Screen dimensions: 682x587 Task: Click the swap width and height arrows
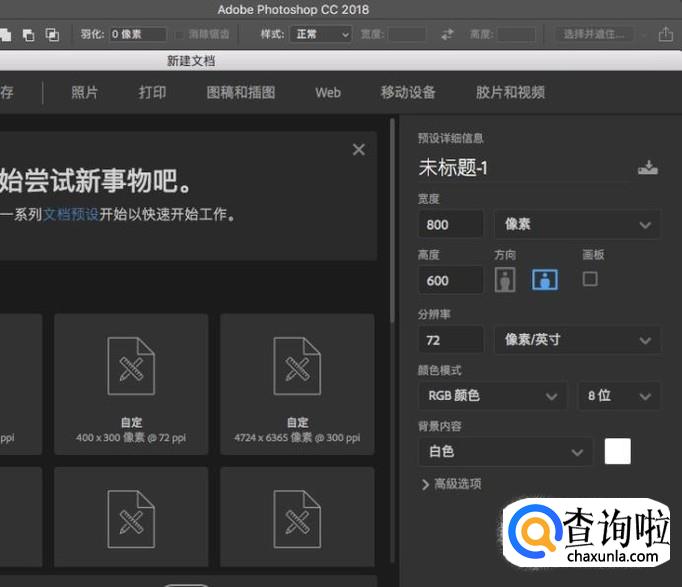pos(448,34)
